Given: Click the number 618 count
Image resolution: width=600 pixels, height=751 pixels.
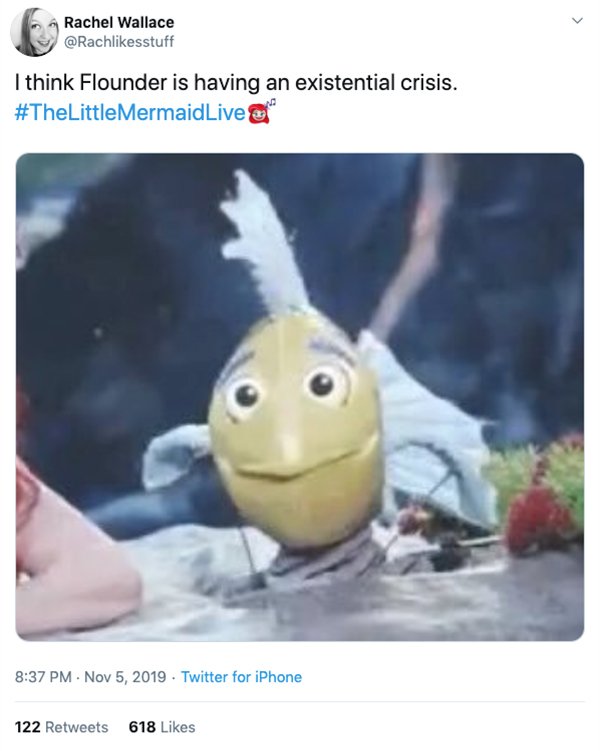Looking at the screenshot, I should (x=142, y=727).
